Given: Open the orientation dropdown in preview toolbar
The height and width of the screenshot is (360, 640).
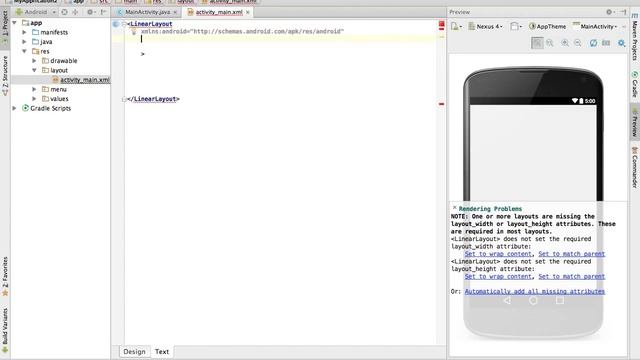Looking at the screenshot, I should [x=516, y=26].
